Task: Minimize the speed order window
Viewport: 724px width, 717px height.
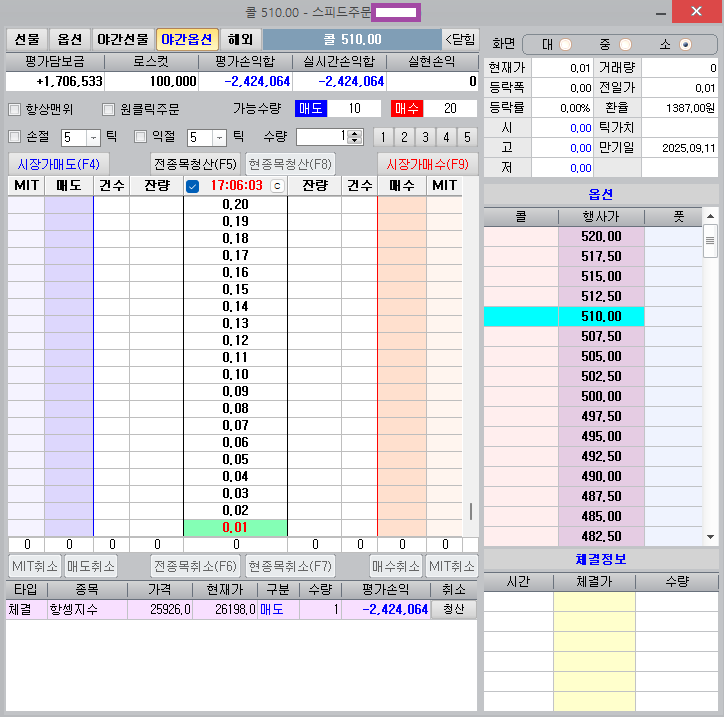Action: tap(661, 12)
